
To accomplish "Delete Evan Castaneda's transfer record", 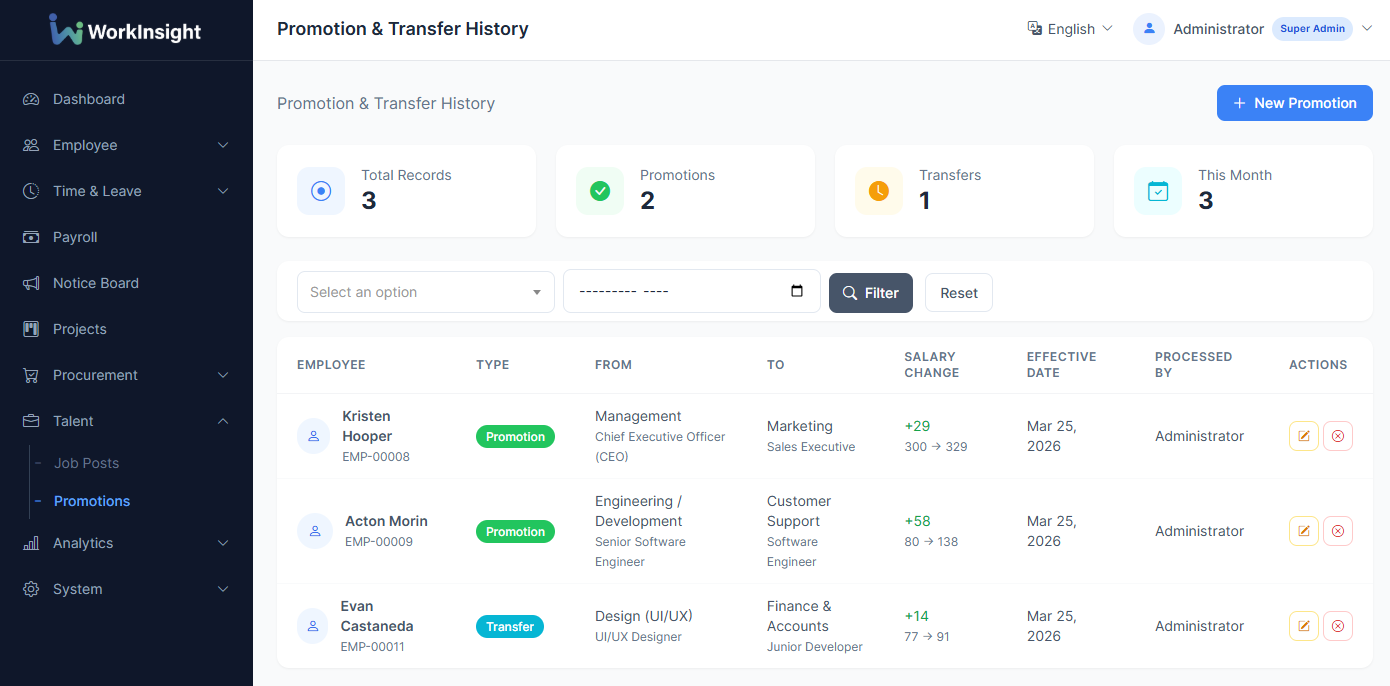I will [1338, 626].
